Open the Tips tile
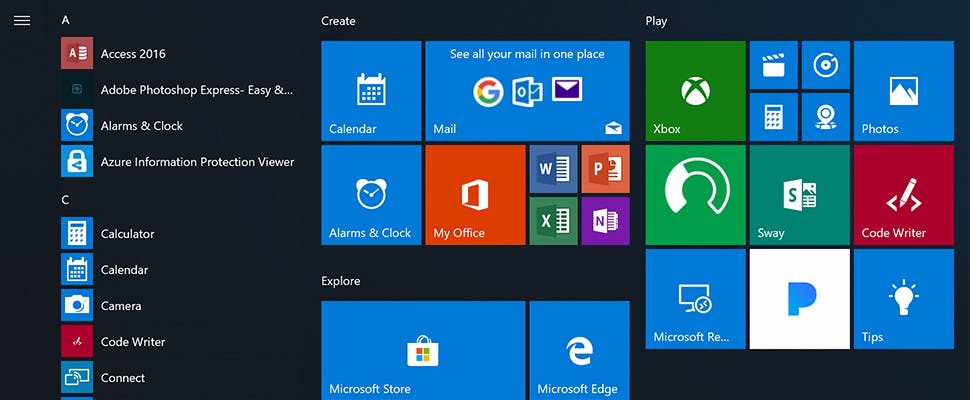Screen dimensions: 970x400 (904, 299)
